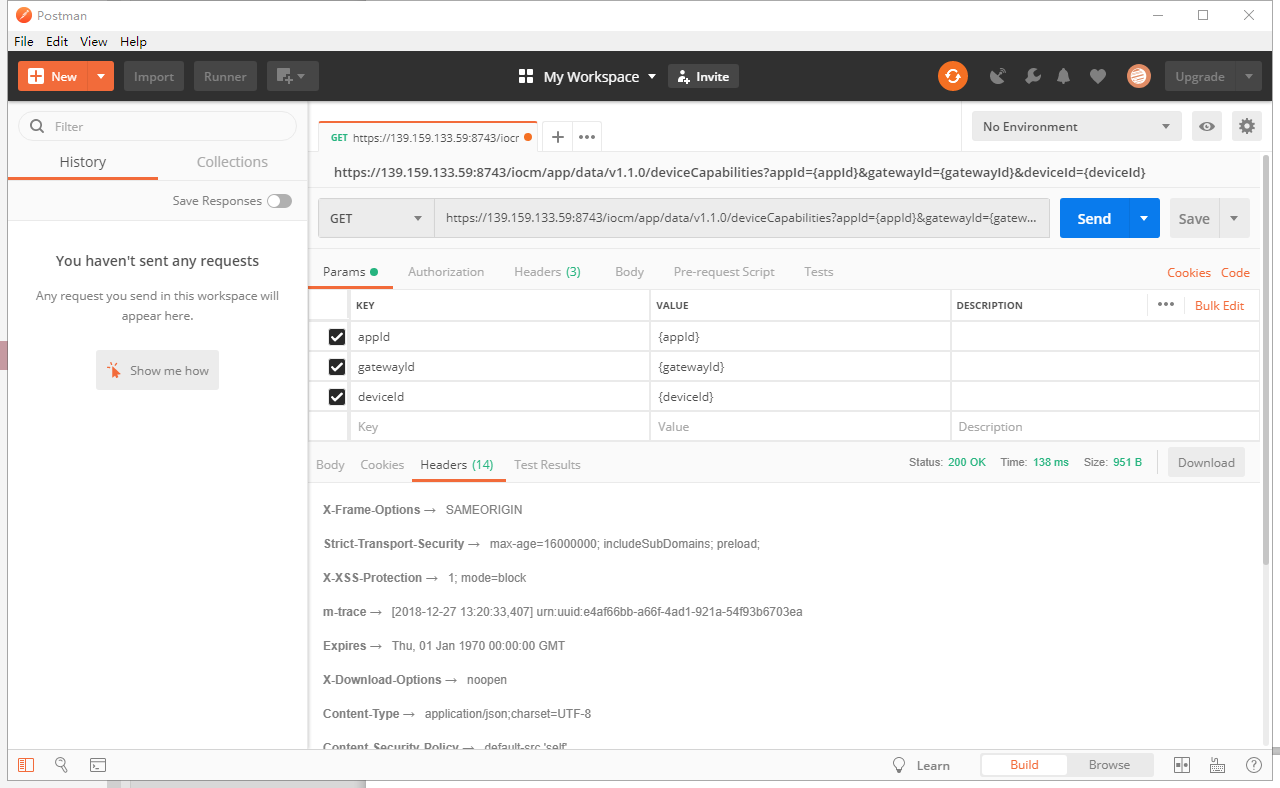The height and width of the screenshot is (788, 1280).
Task: Open the Bulk Edit link
Action: [1220, 305]
